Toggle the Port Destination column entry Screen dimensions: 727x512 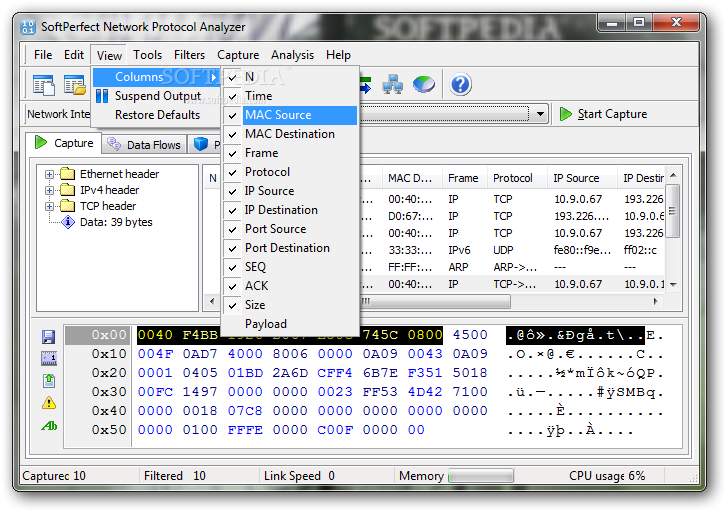291,248
